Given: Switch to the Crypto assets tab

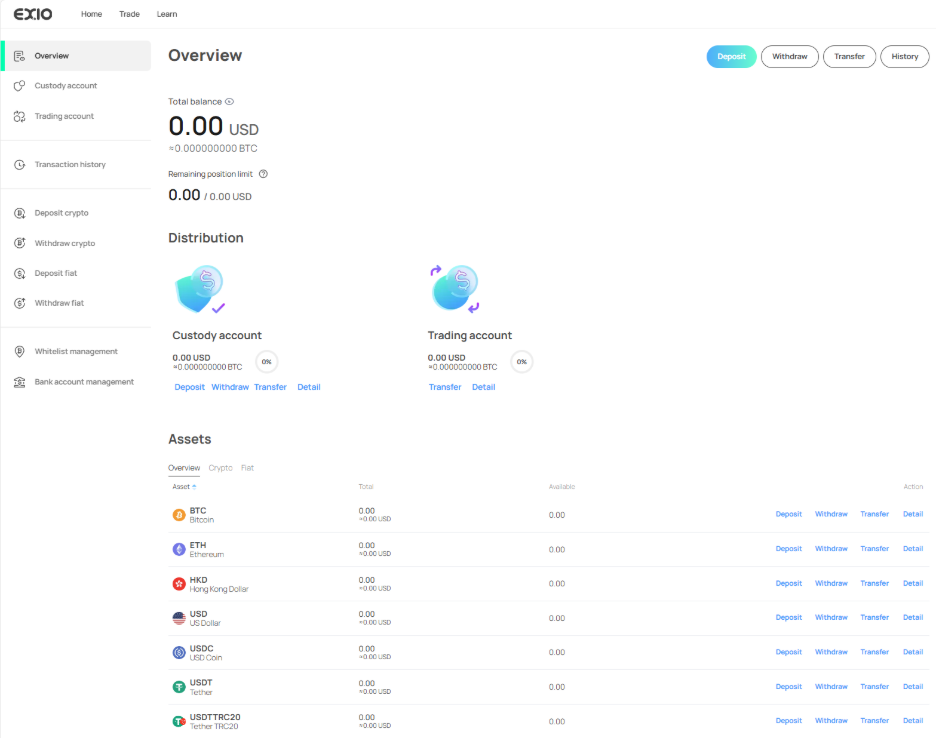Looking at the screenshot, I should point(220,468).
